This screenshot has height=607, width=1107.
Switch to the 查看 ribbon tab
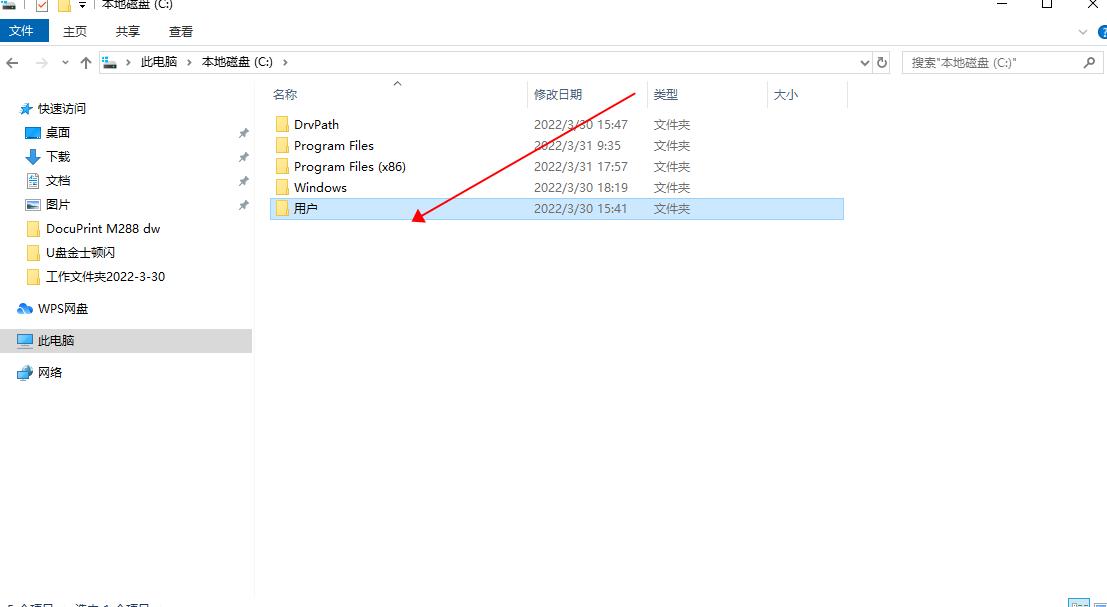181,32
